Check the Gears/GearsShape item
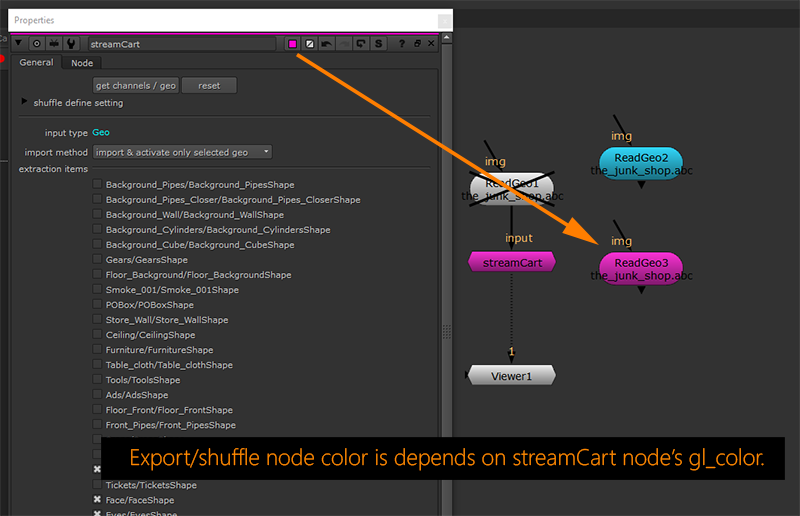This screenshot has width=800, height=516. [x=98, y=260]
